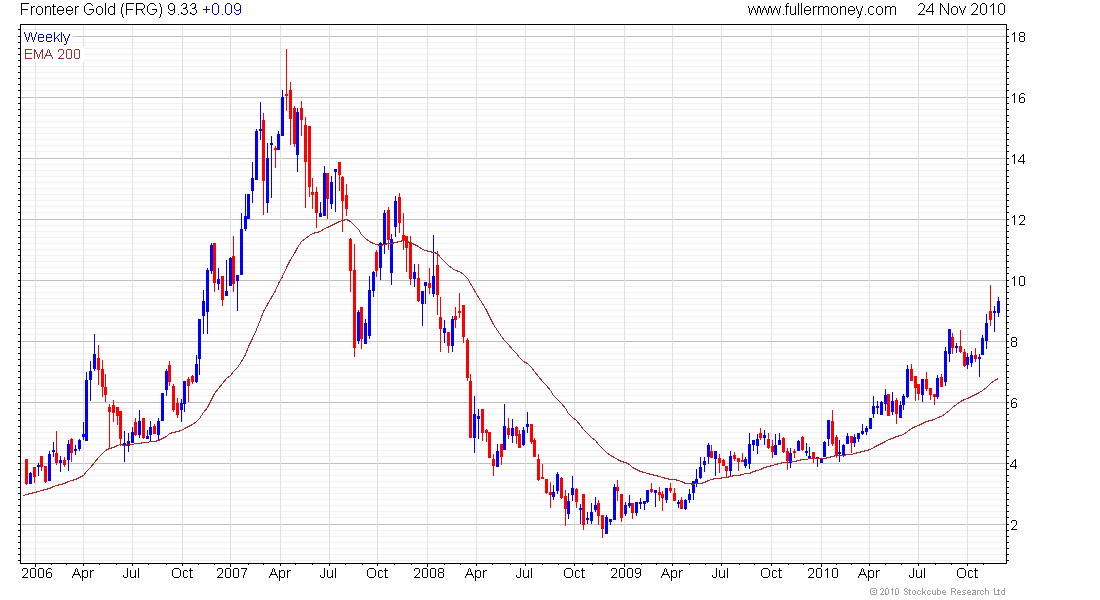Click the 2007 year axis label

pos(232,573)
